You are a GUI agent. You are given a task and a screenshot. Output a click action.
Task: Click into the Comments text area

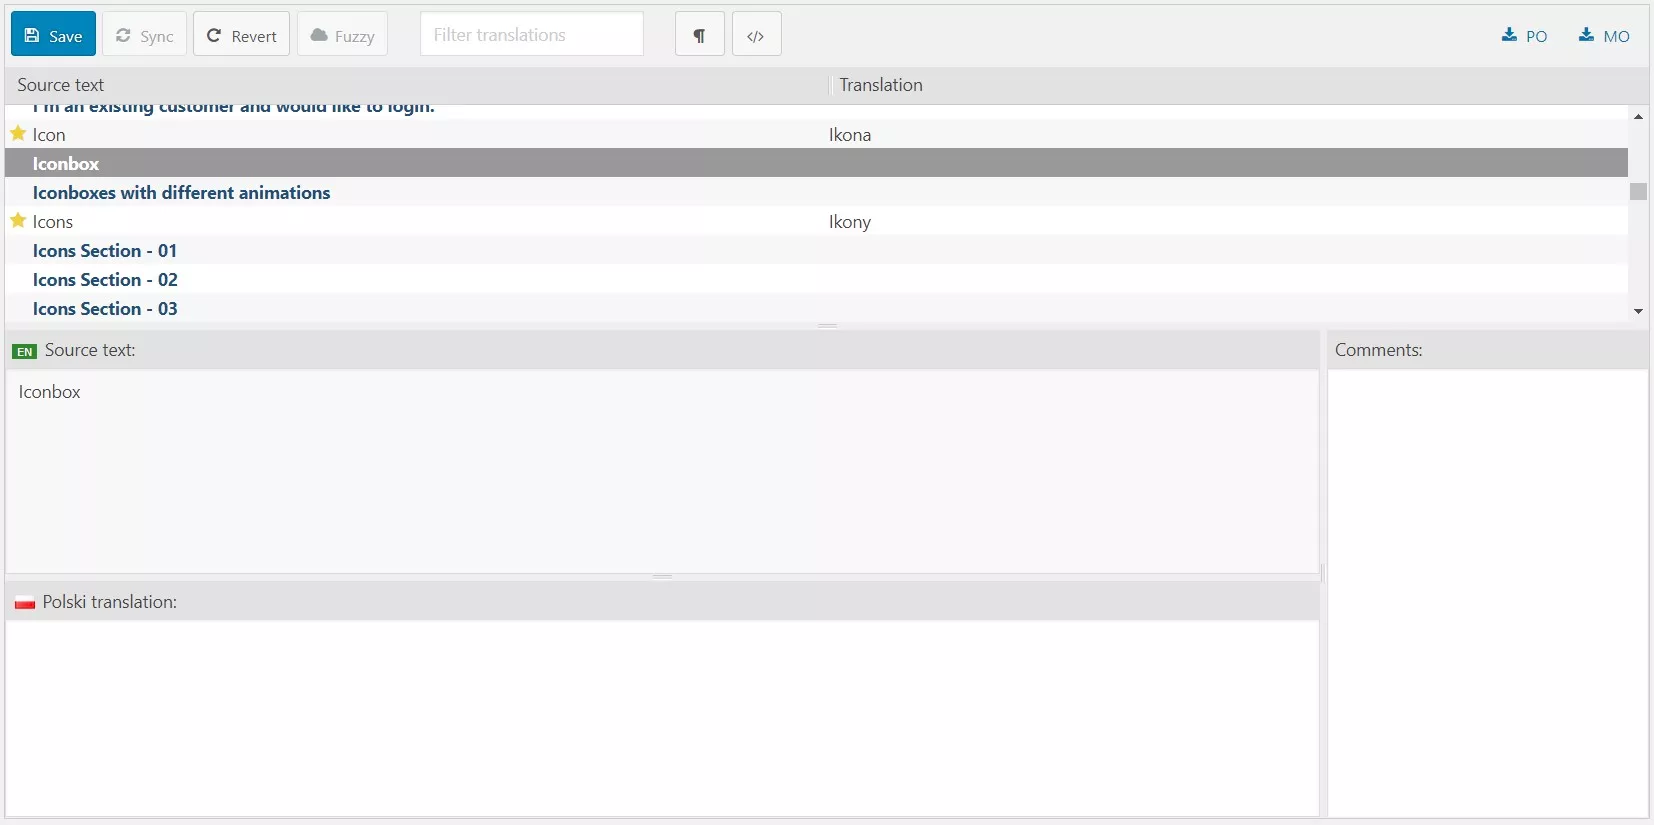[x=1488, y=593]
